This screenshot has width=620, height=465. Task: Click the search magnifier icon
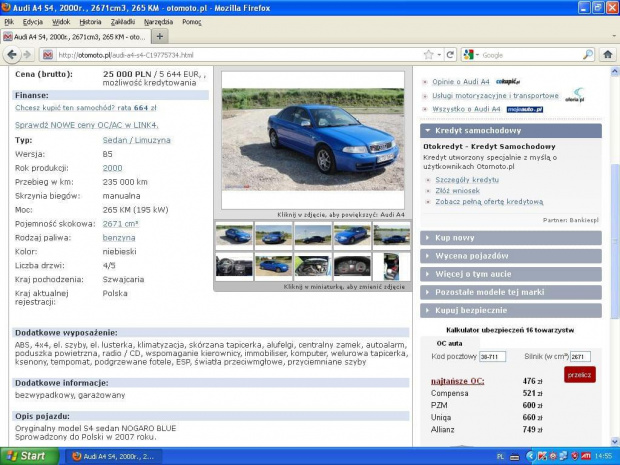[588, 55]
